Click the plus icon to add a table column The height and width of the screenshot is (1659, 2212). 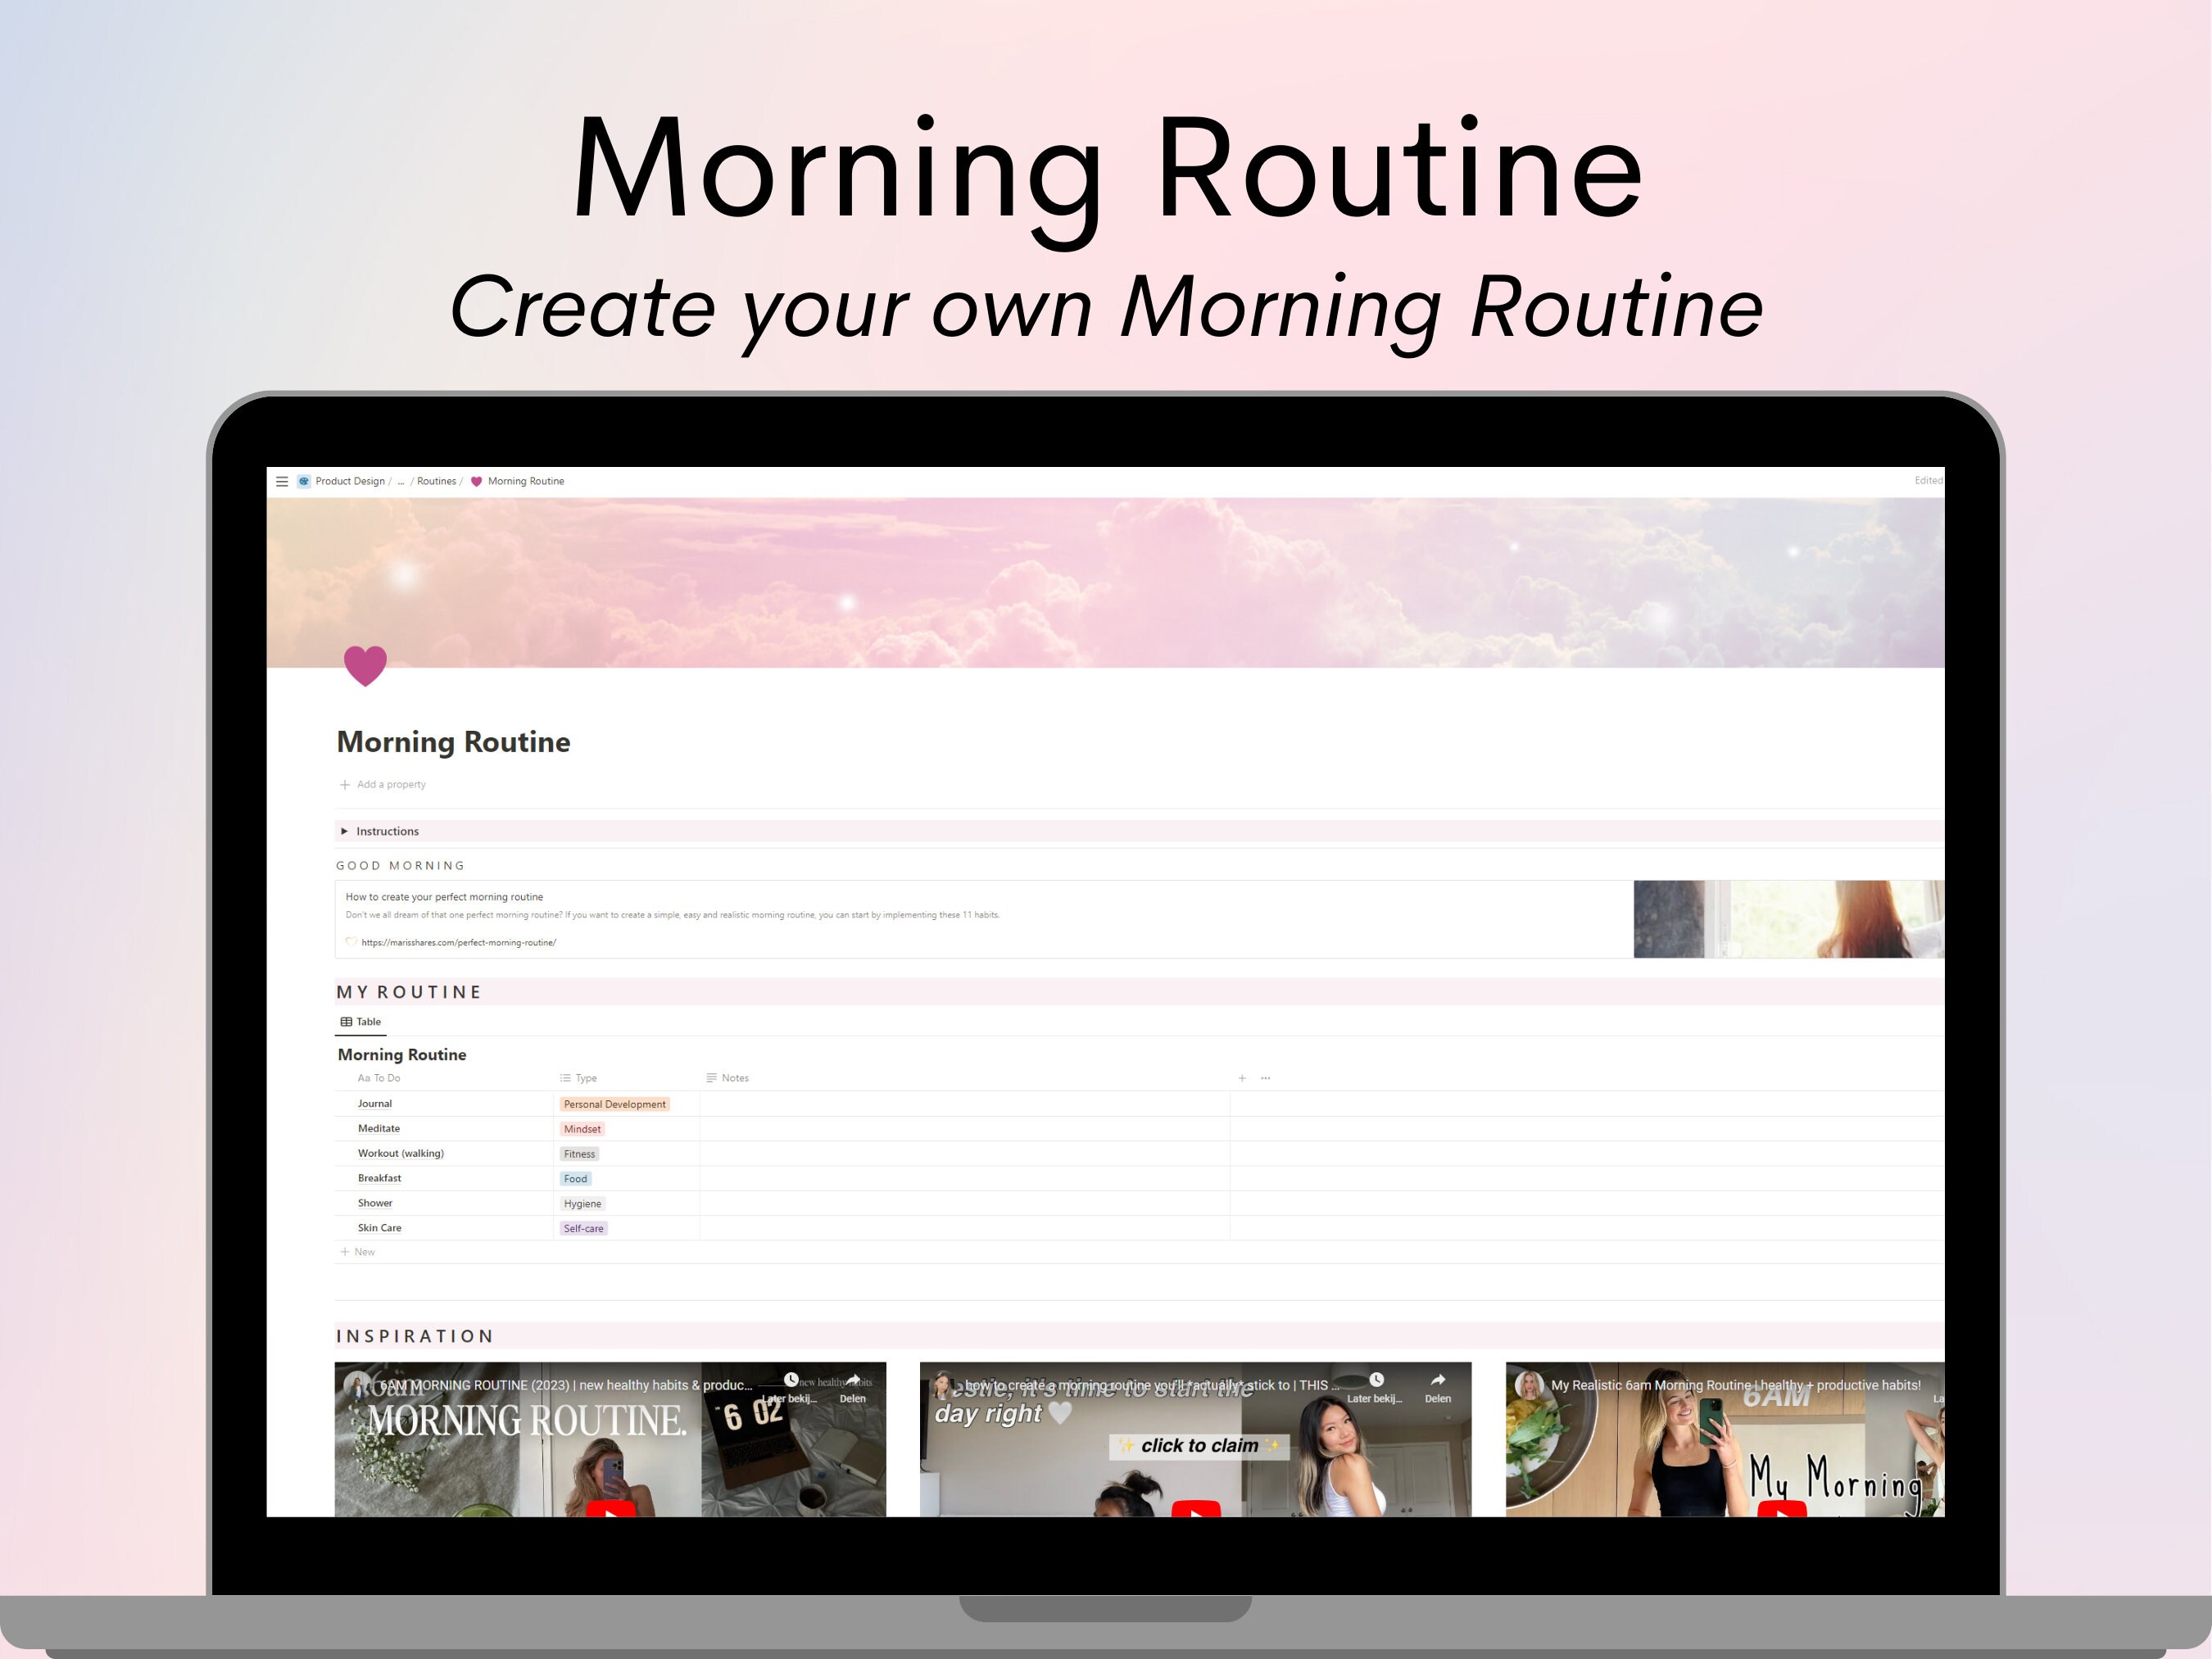tap(1241, 1078)
